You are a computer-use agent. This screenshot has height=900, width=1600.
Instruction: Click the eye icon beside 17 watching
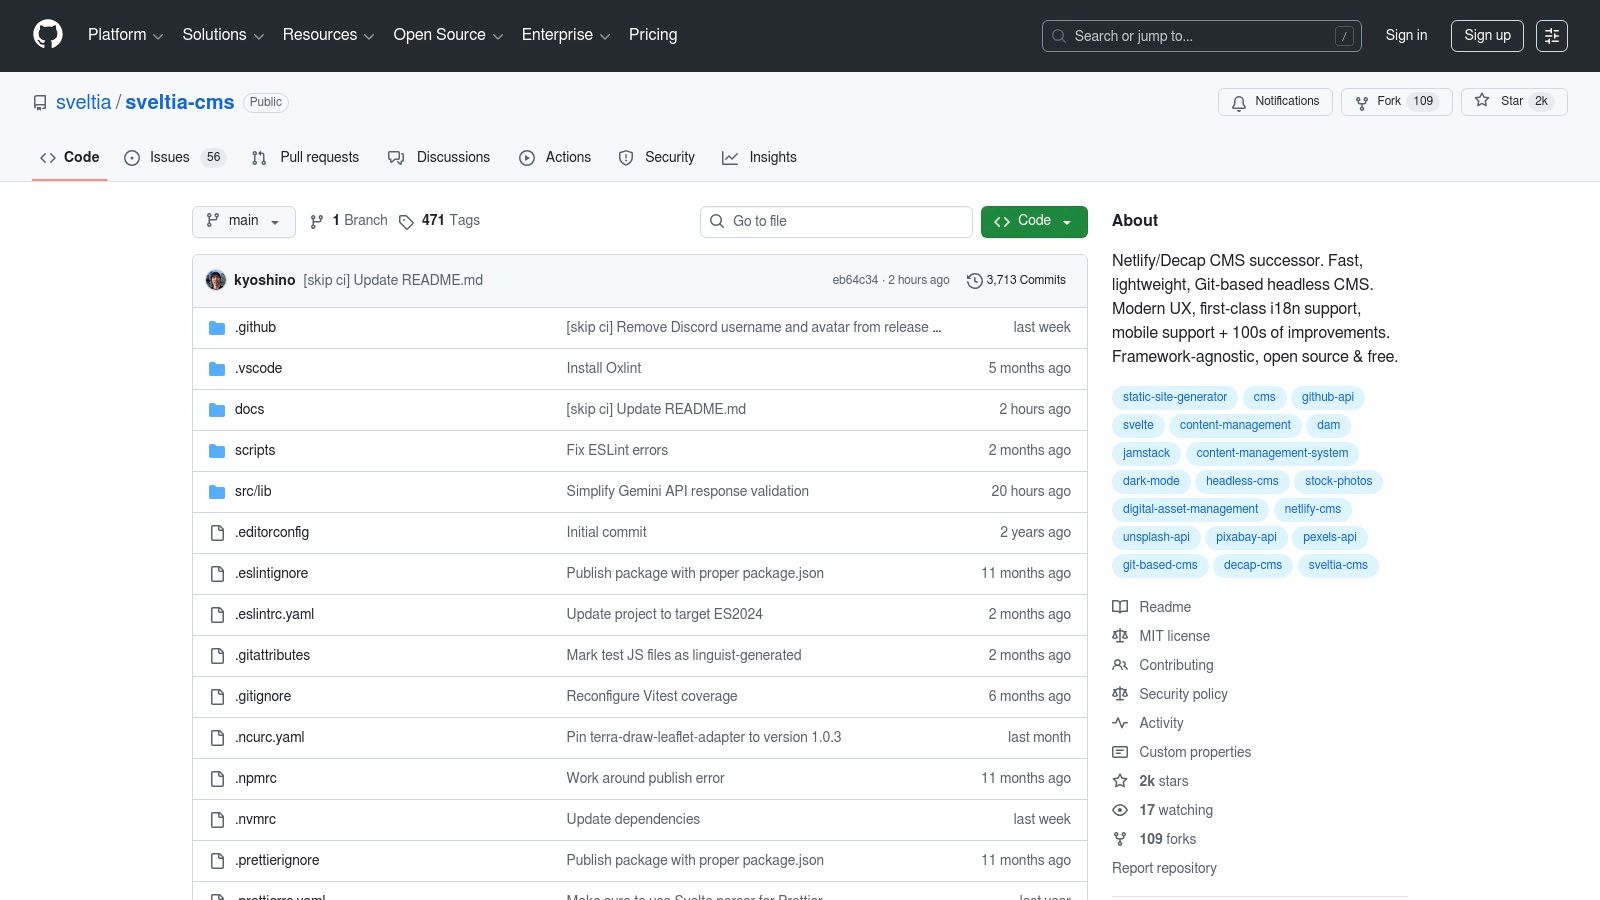[x=1121, y=810]
